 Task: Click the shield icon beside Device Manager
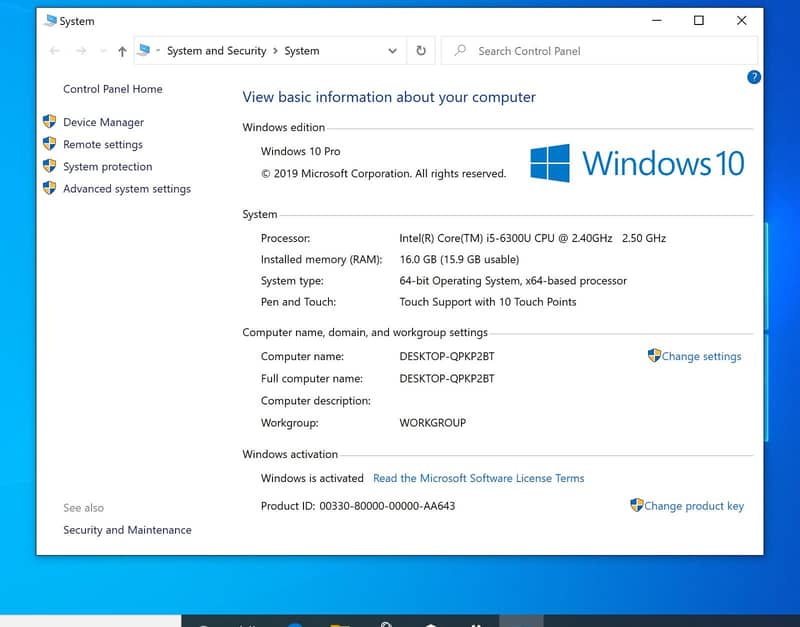point(49,121)
